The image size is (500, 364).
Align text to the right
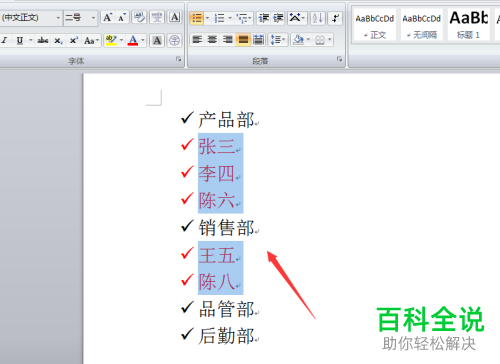pyautogui.click(x=227, y=40)
